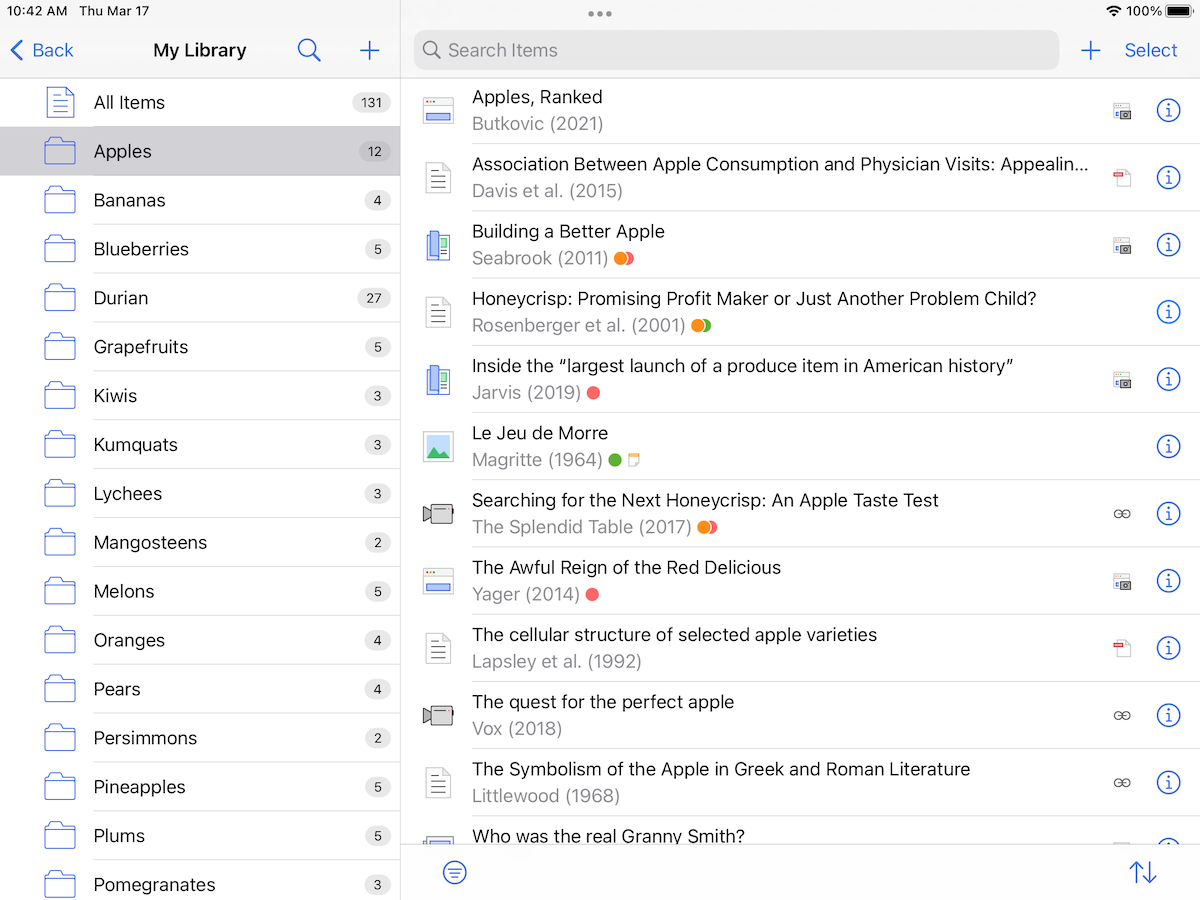Tap the Select button

coord(1151,50)
